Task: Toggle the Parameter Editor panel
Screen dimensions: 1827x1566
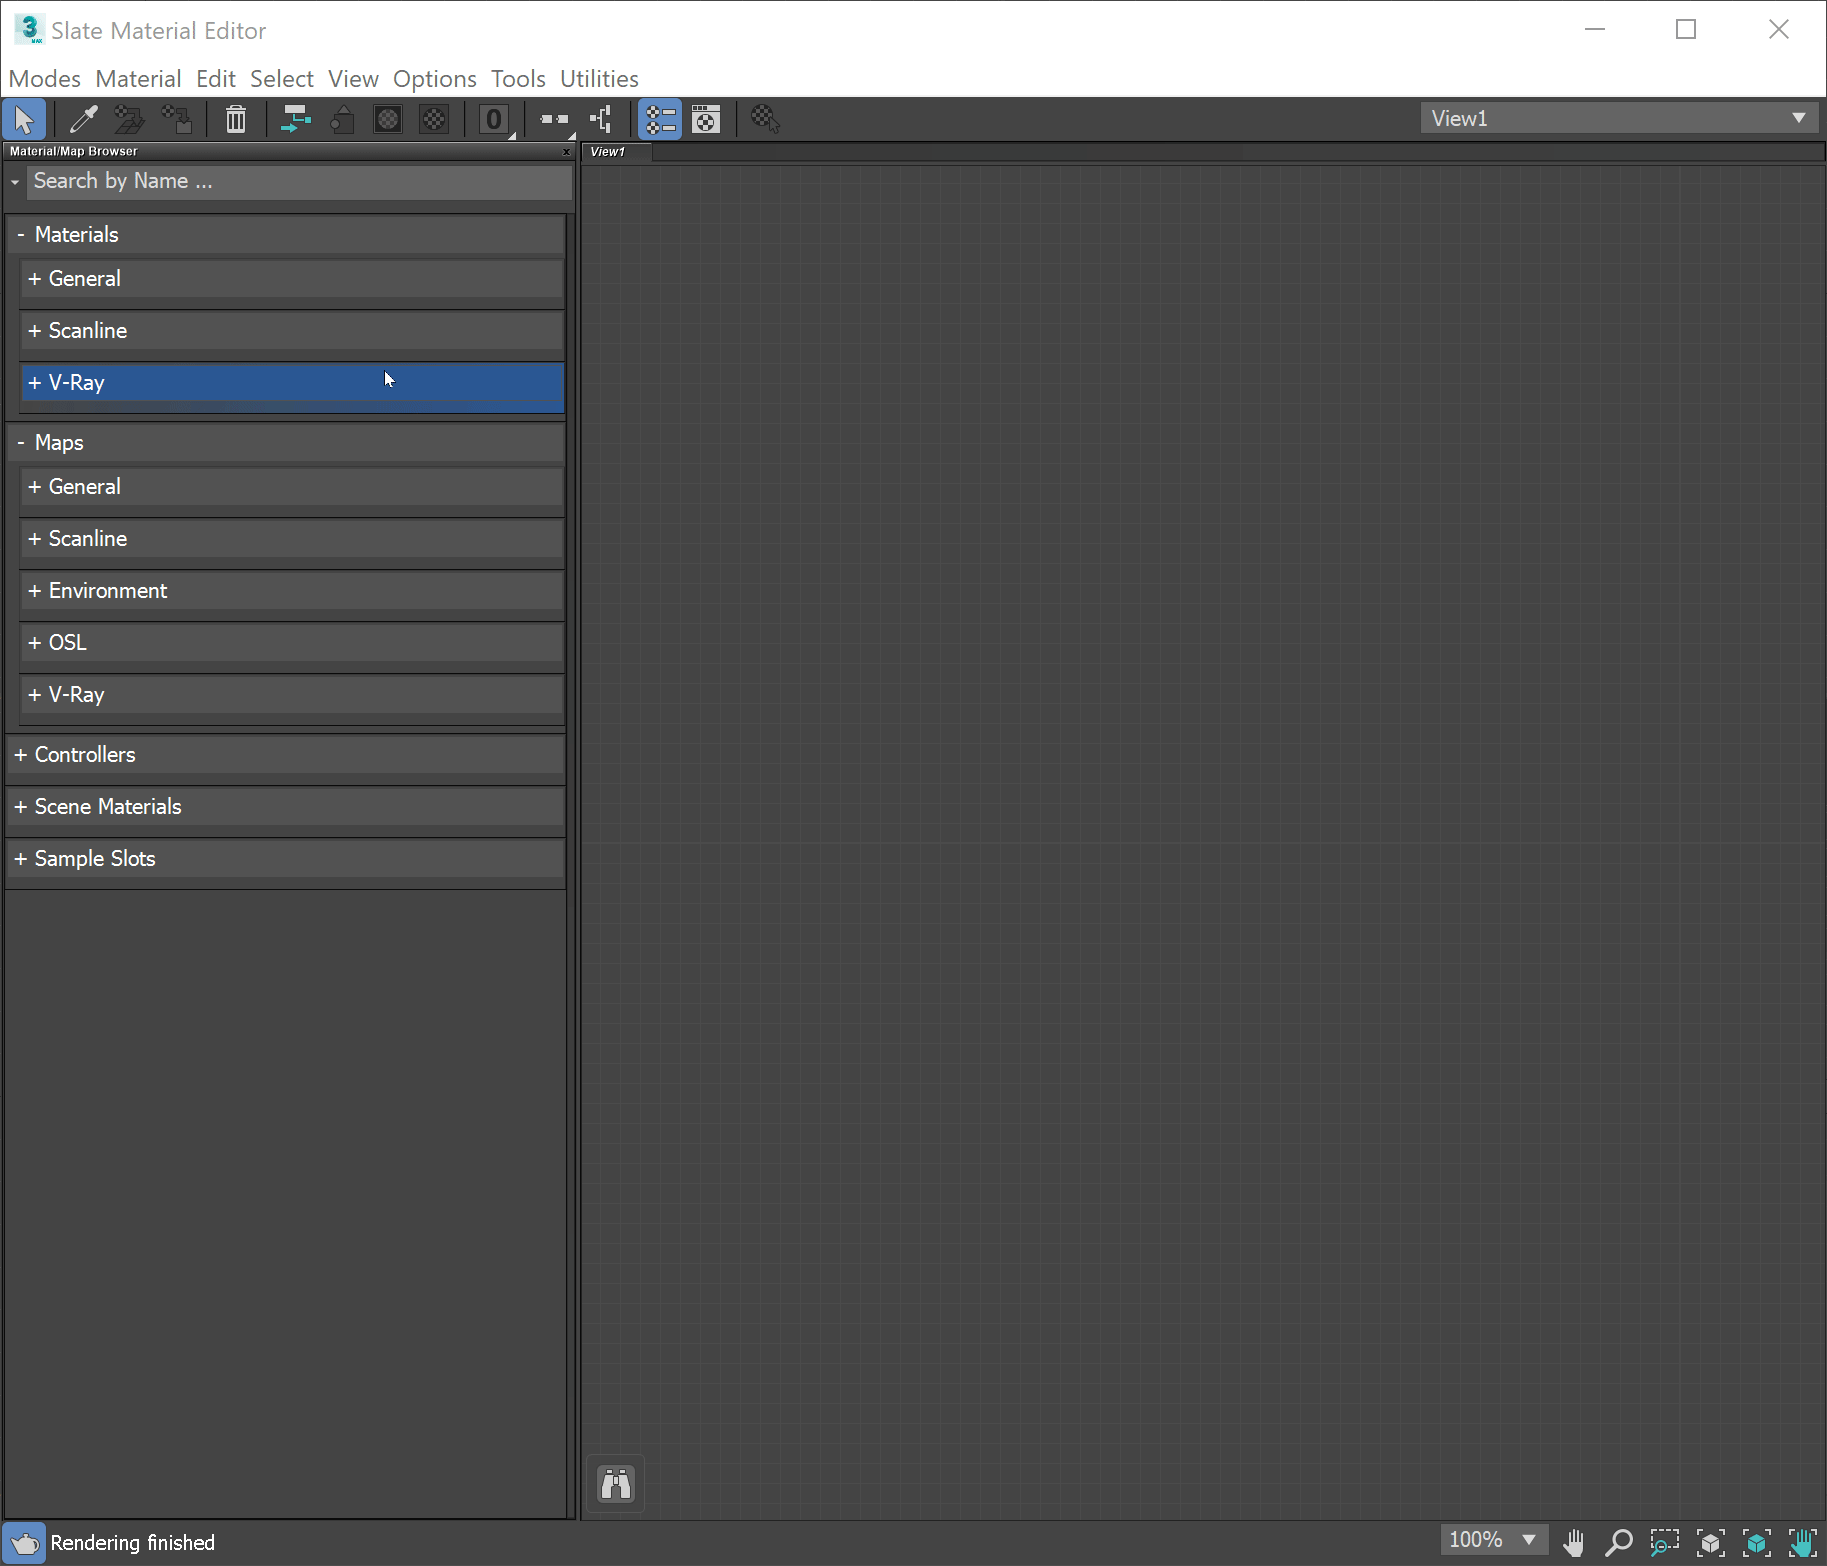Action: (707, 119)
